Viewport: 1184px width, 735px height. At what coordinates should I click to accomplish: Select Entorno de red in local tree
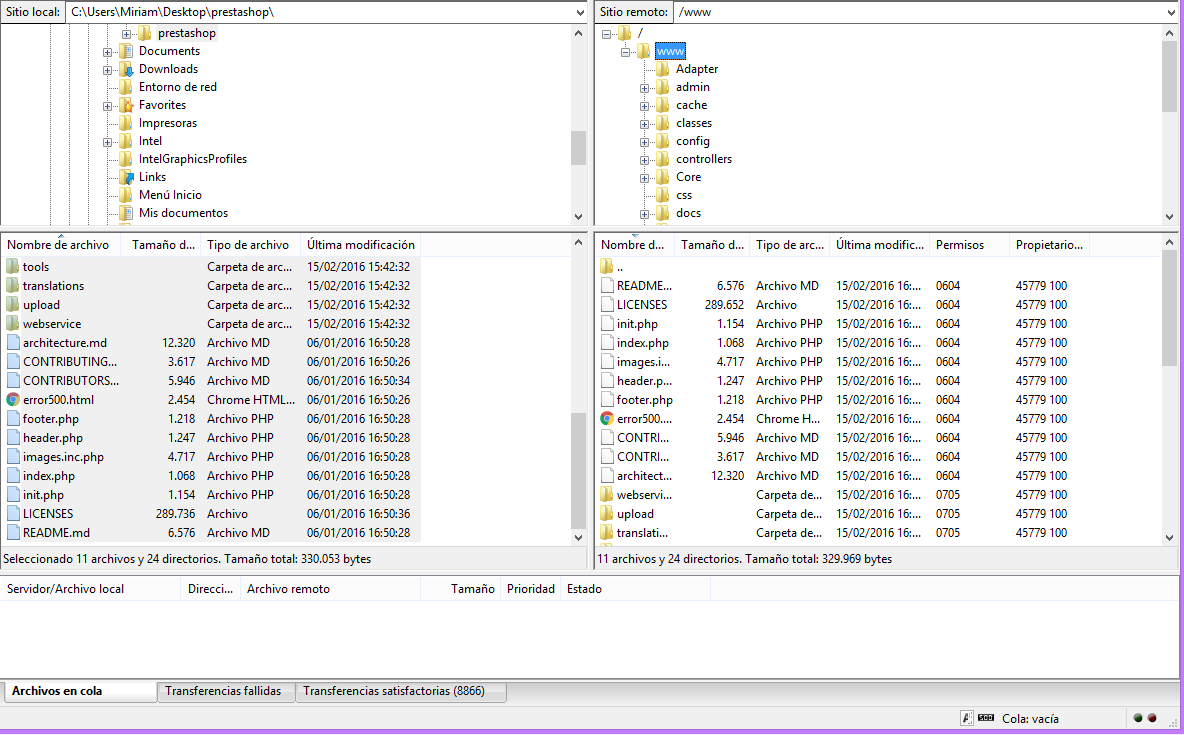click(177, 87)
